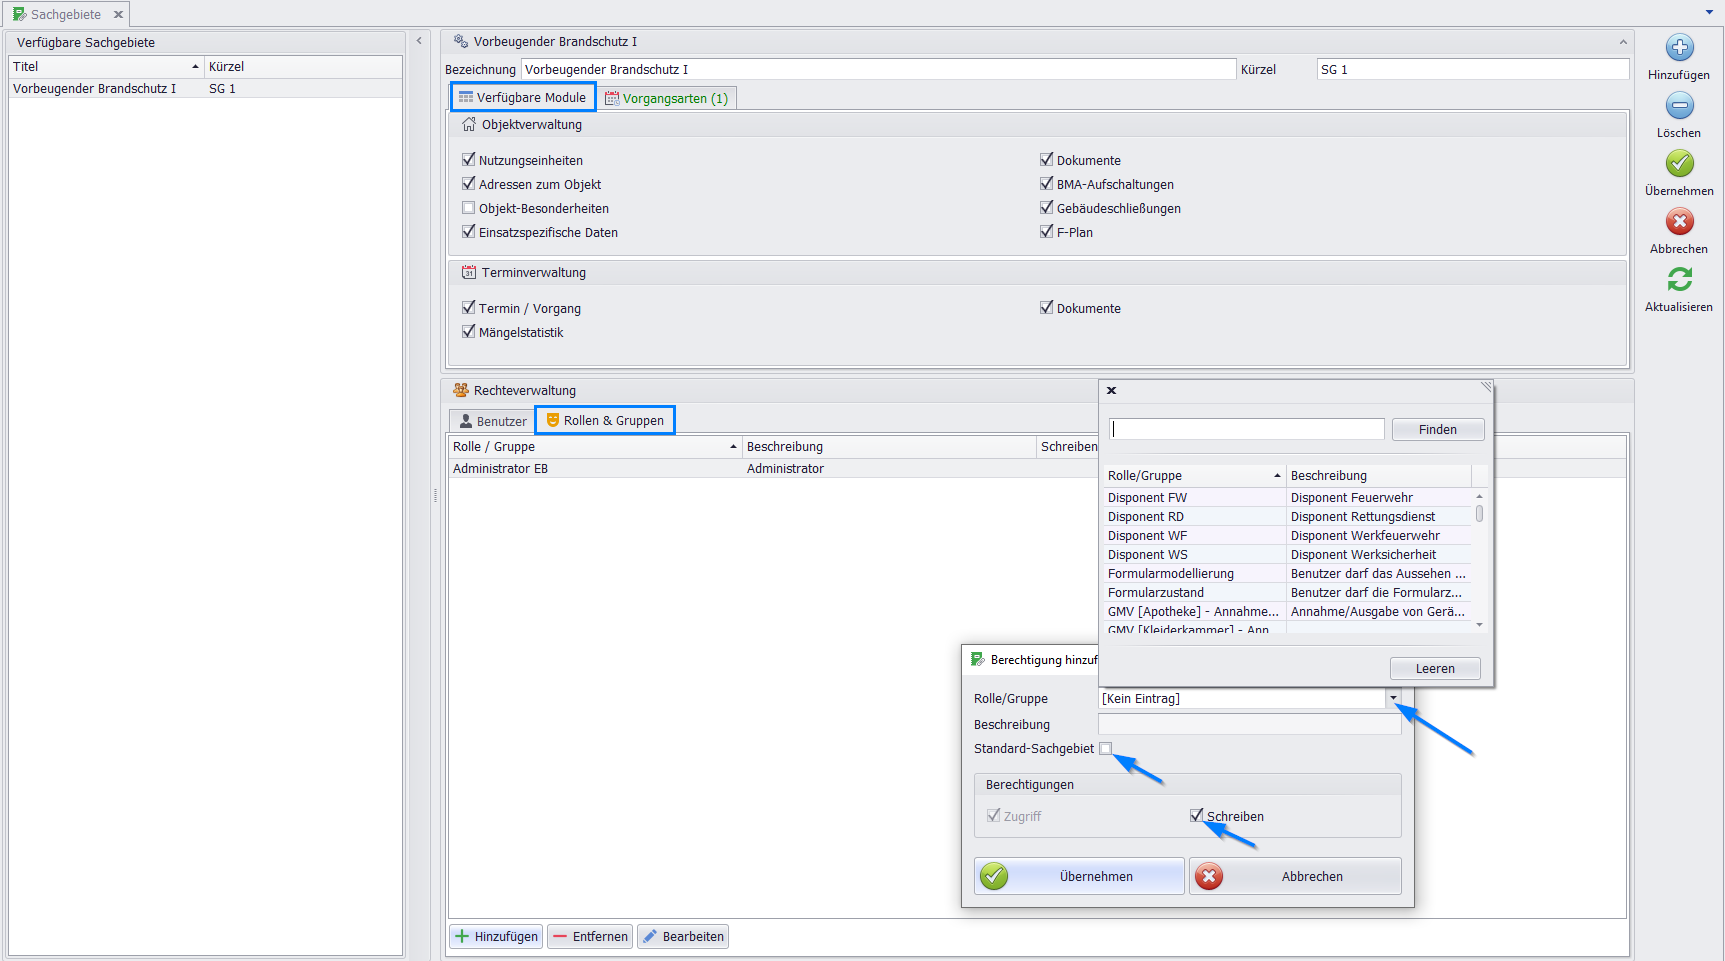
Task: Close the role search popup with X
Action: [x=1111, y=391]
